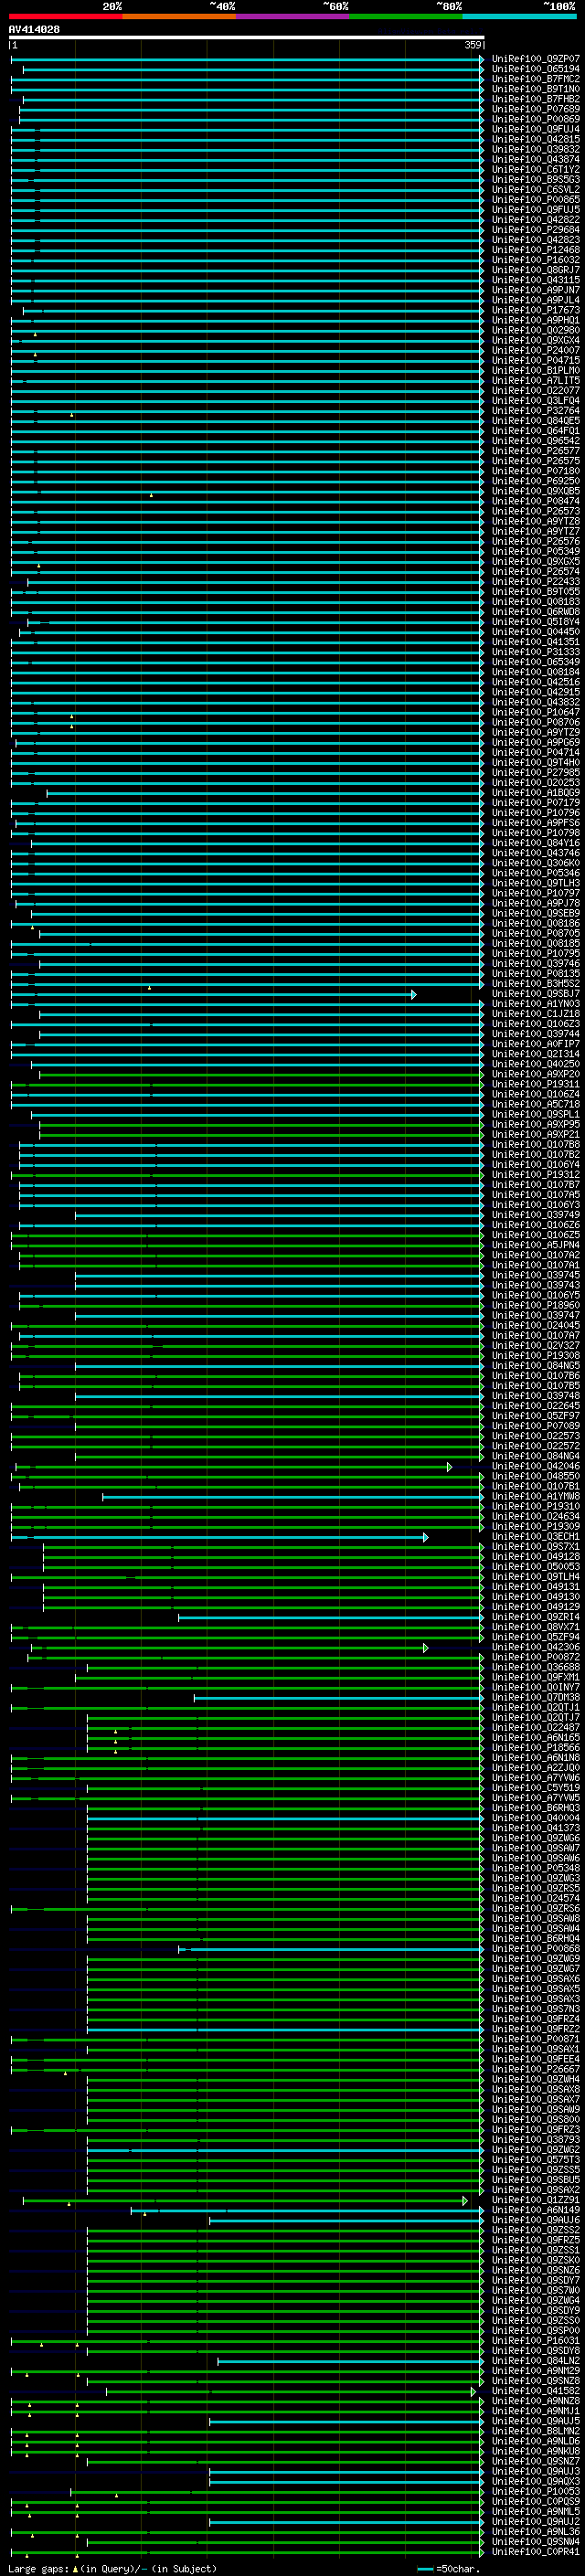585x2576 pixels.
Task: Select label UniRef100_P12468
Action: coord(535,250)
